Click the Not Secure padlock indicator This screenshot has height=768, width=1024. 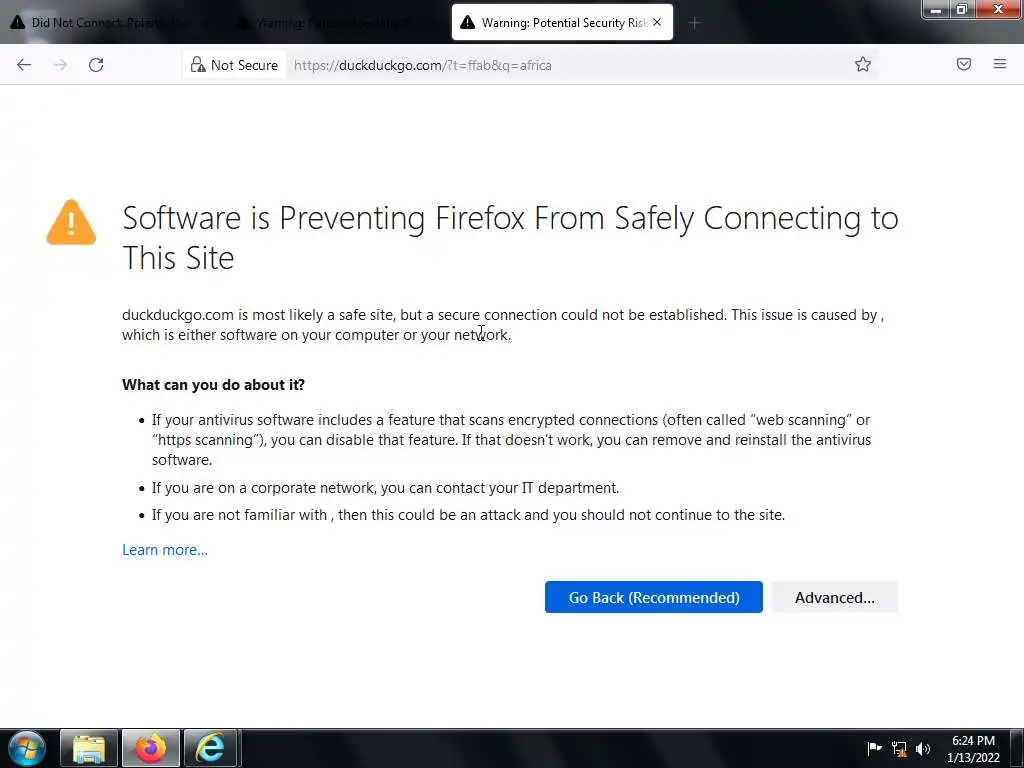(x=234, y=65)
